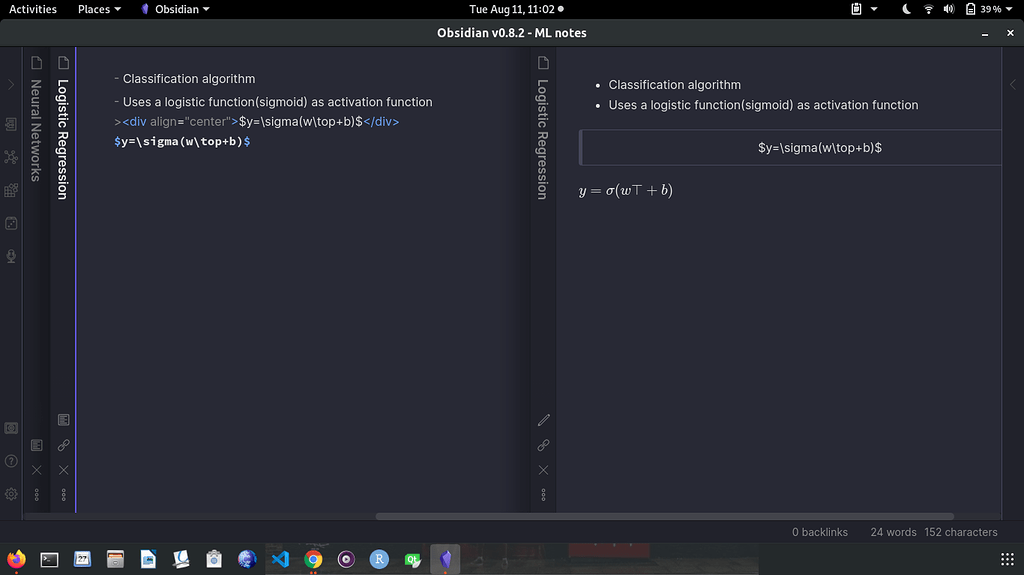This screenshot has width=1024, height=575.
Task: Click '0 backlinks' in the status bar
Action: [820, 532]
